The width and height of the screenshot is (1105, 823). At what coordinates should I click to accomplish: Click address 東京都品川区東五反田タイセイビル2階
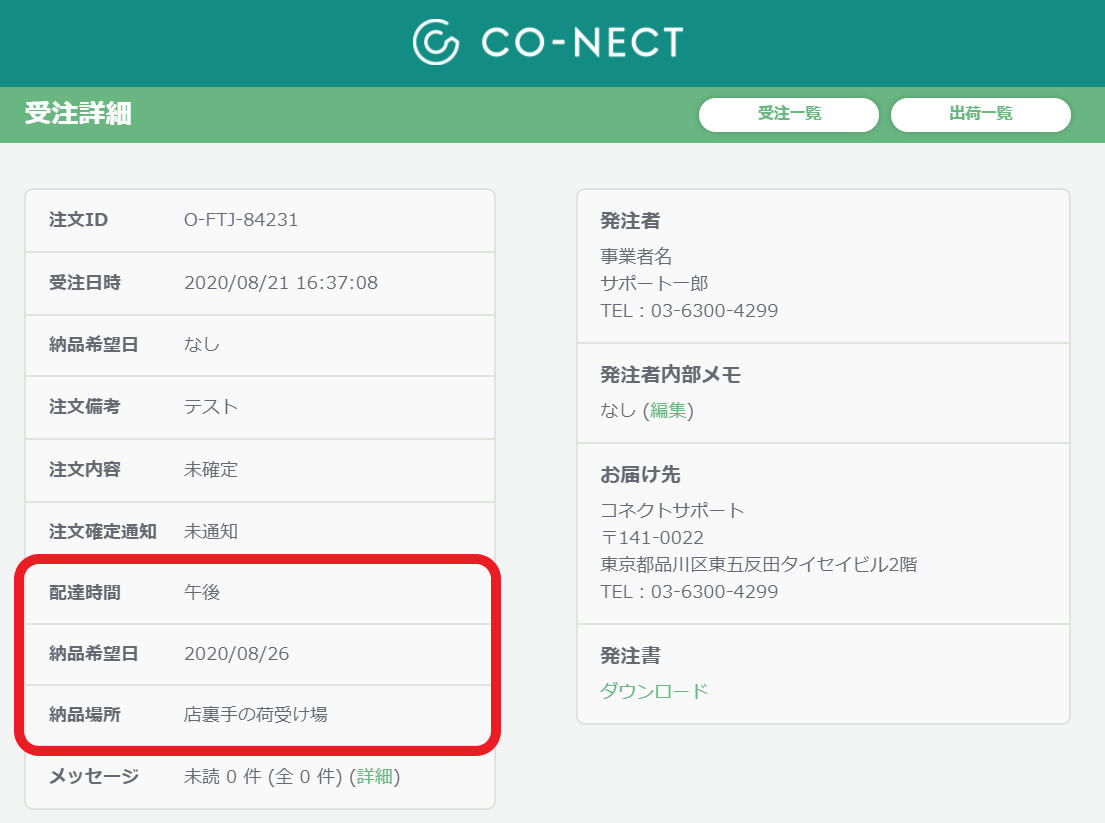[758, 564]
